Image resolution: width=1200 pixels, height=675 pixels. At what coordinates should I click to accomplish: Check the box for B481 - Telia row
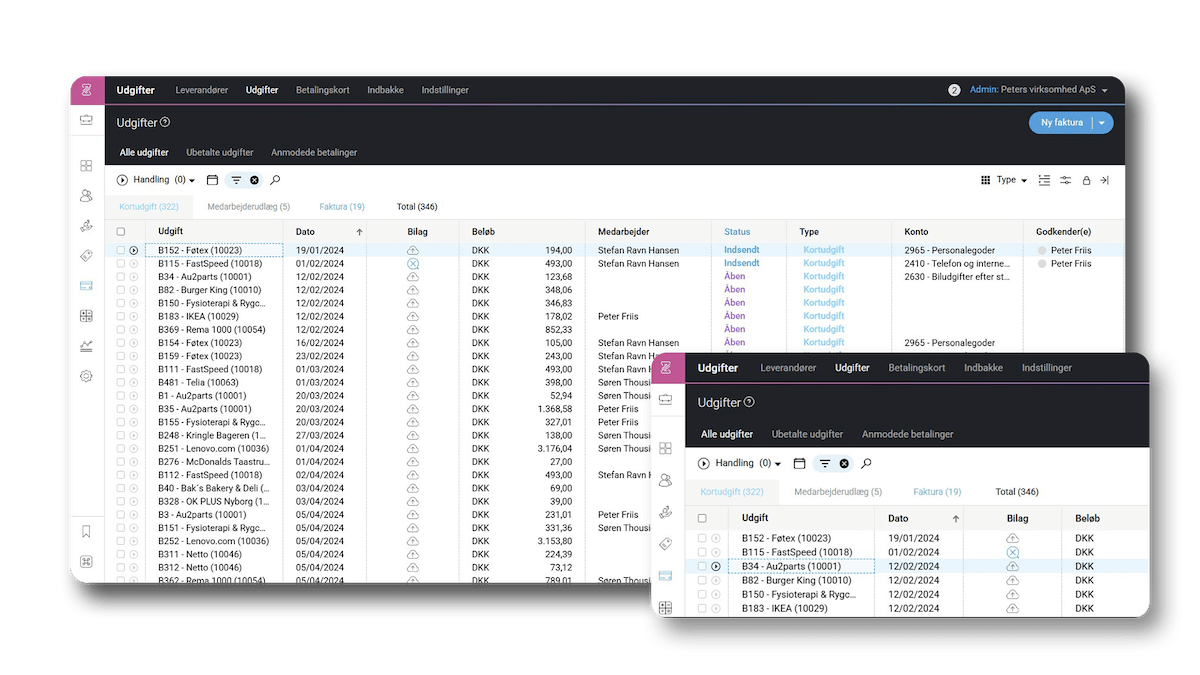tap(121, 382)
